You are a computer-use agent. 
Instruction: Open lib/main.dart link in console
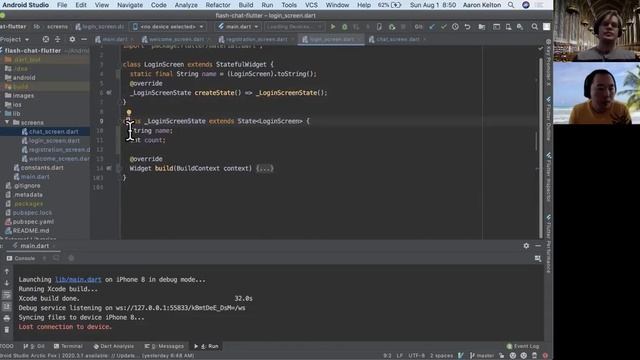pos(78,280)
